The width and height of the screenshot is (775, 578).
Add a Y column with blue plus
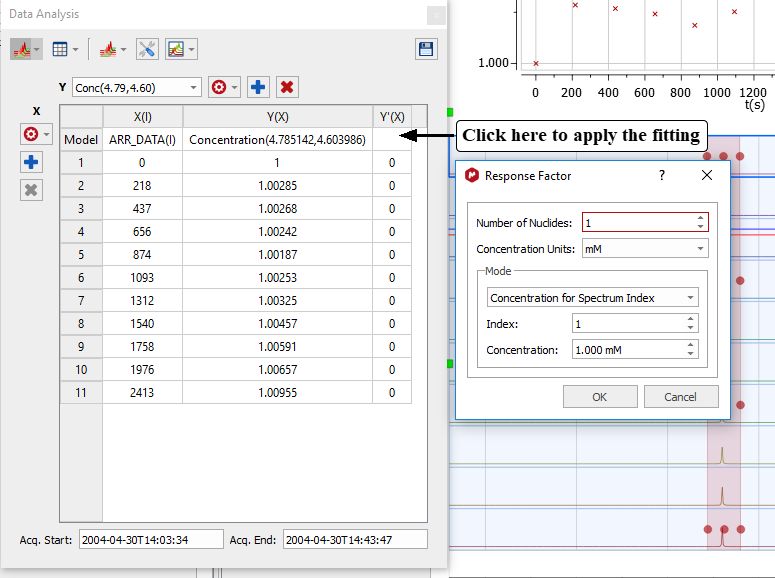pyautogui.click(x=258, y=88)
